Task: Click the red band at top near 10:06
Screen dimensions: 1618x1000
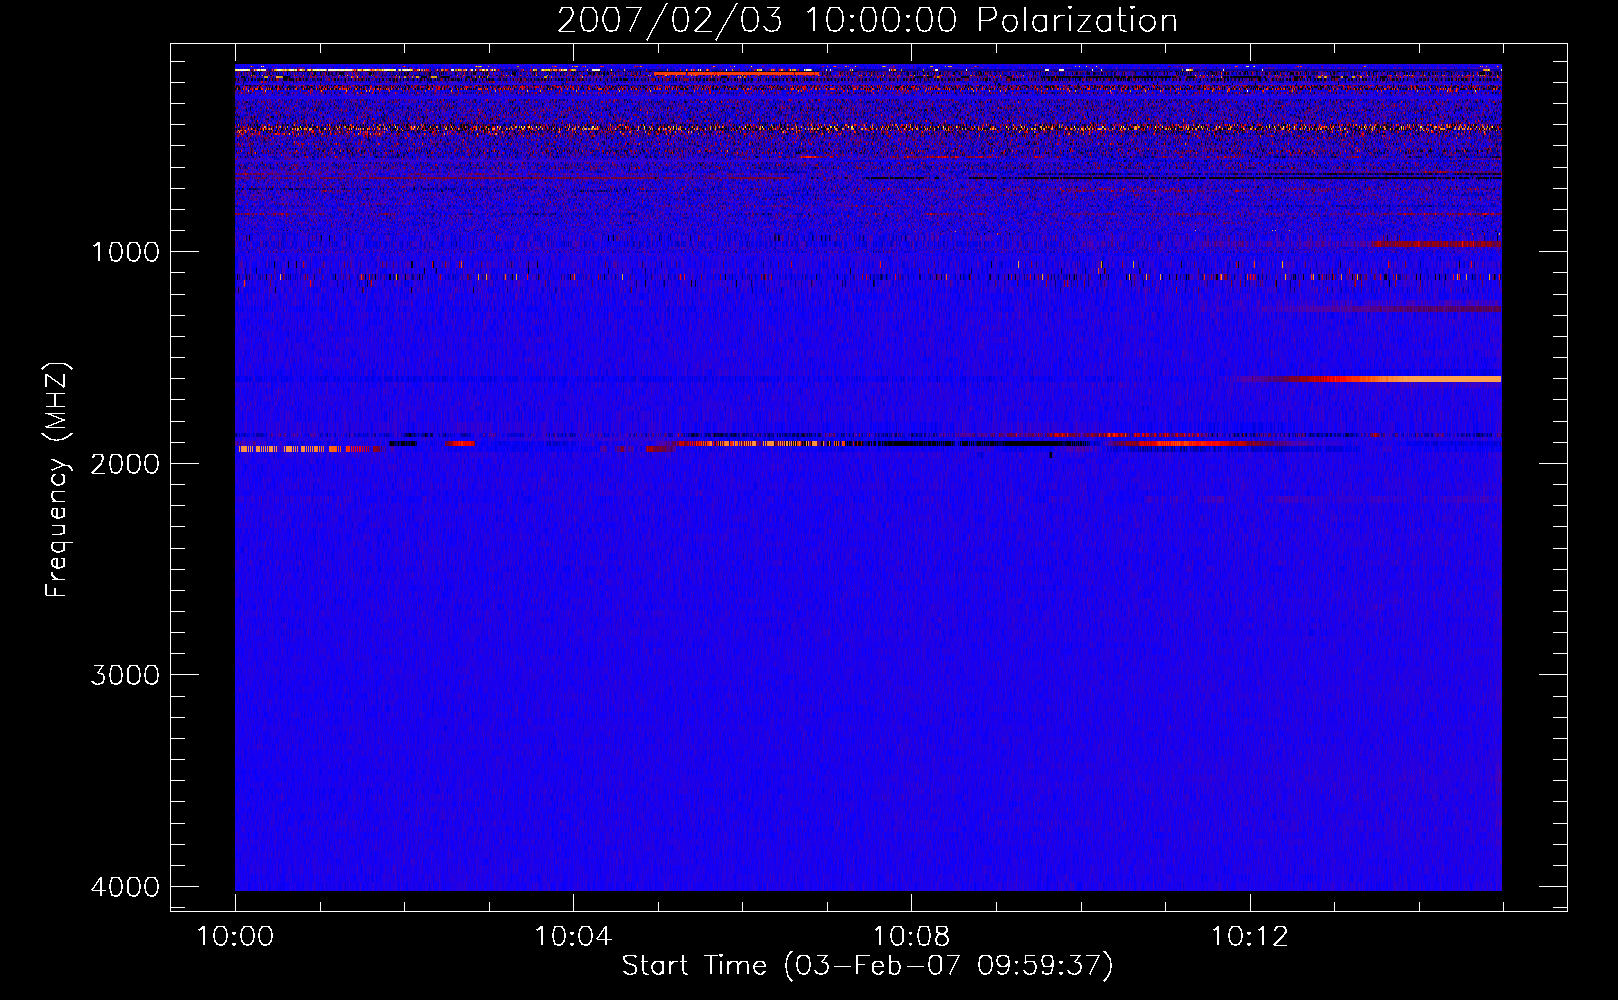Action: (736, 73)
